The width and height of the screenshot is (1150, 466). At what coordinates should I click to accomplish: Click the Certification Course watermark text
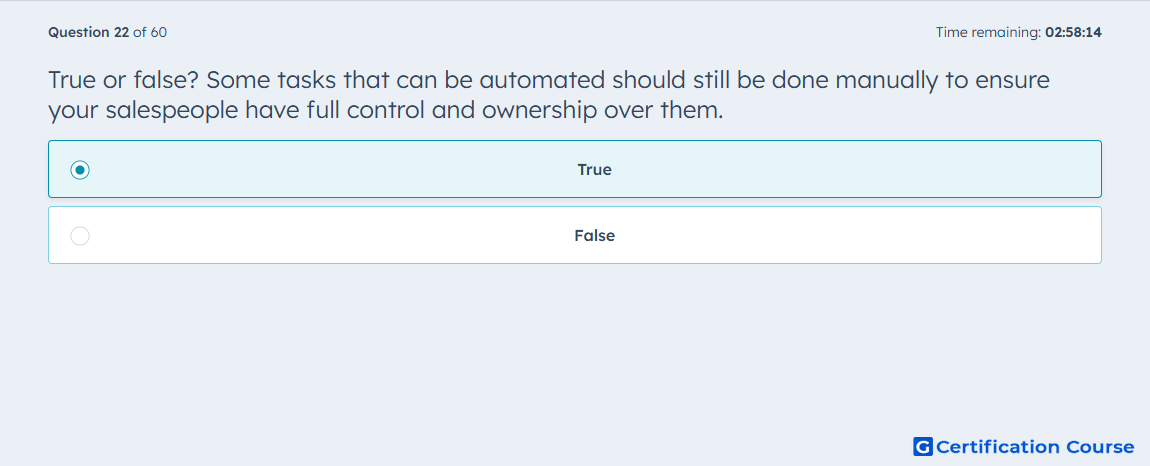pyautogui.click(x=1035, y=446)
